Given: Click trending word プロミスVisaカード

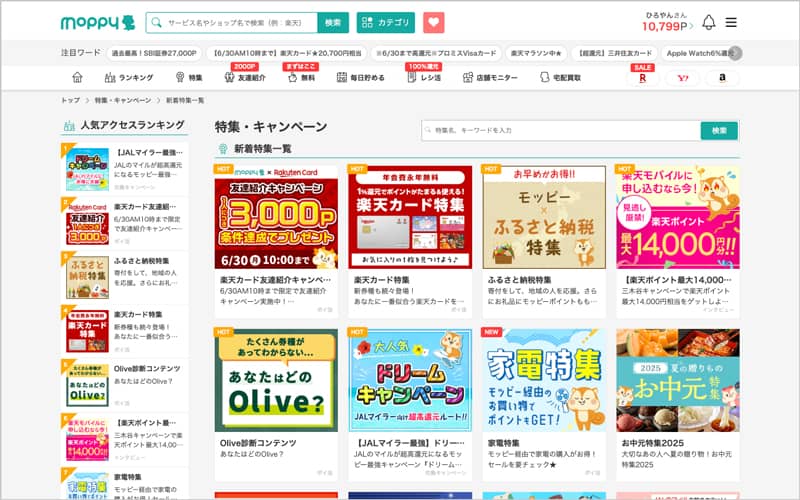Looking at the screenshot, I should coord(436,53).
